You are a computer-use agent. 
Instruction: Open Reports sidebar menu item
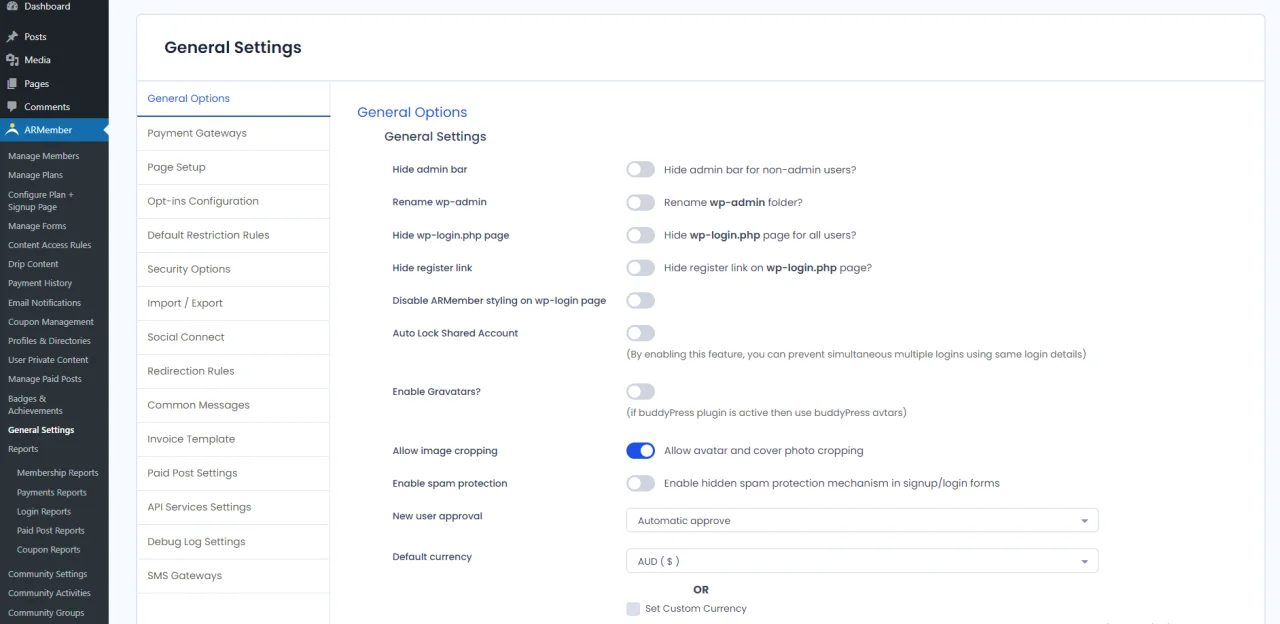[23, 449]
